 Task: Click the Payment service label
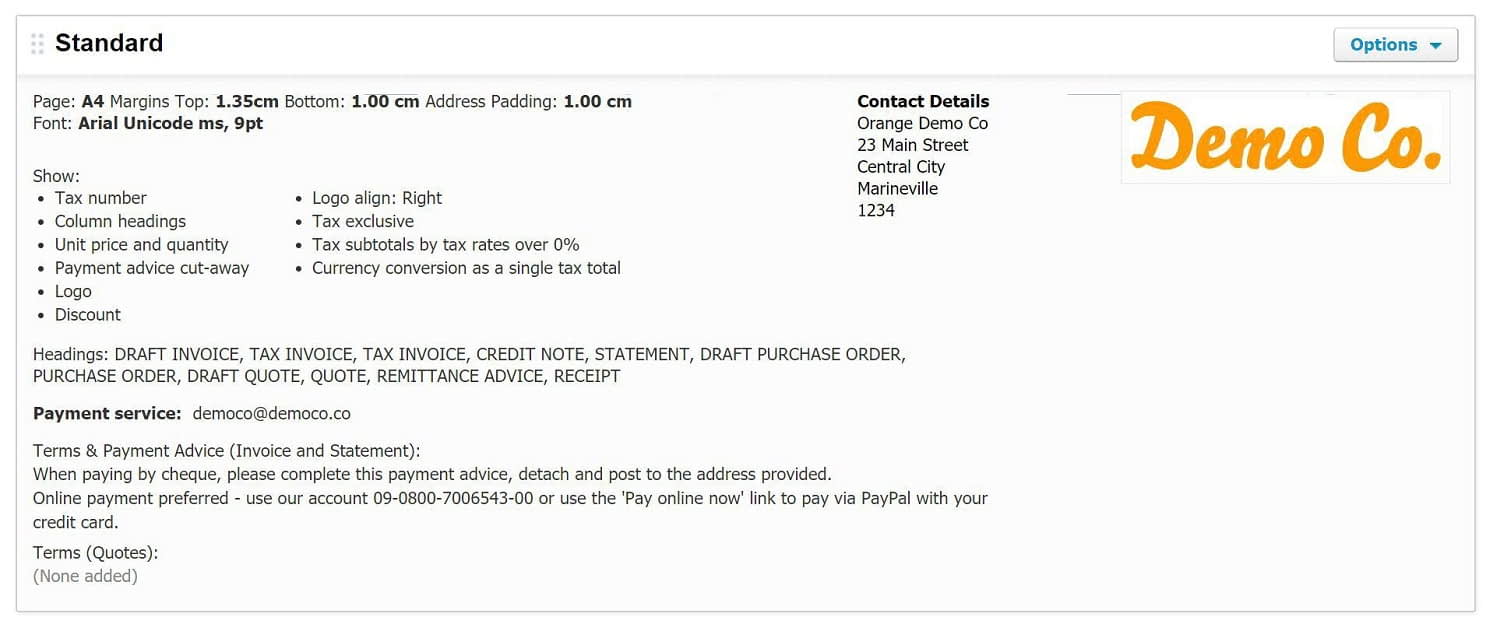107,413
